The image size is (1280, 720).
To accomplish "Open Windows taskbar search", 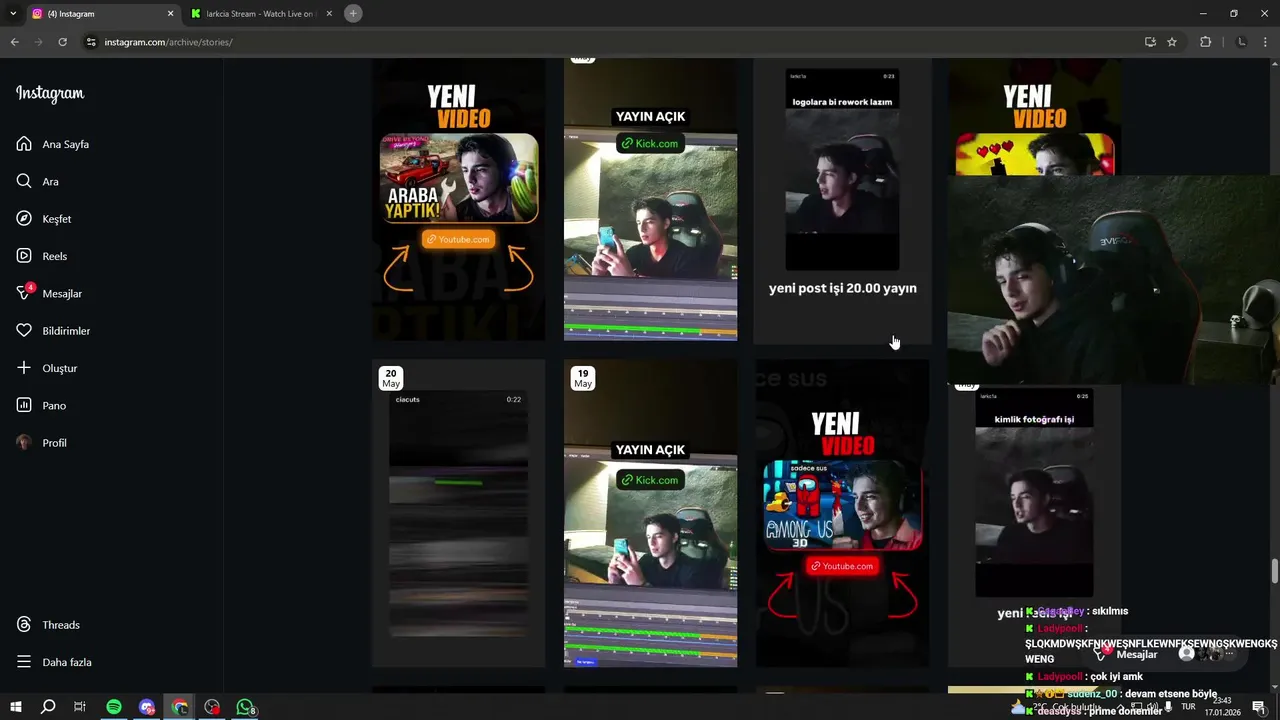I will point(48,707).
